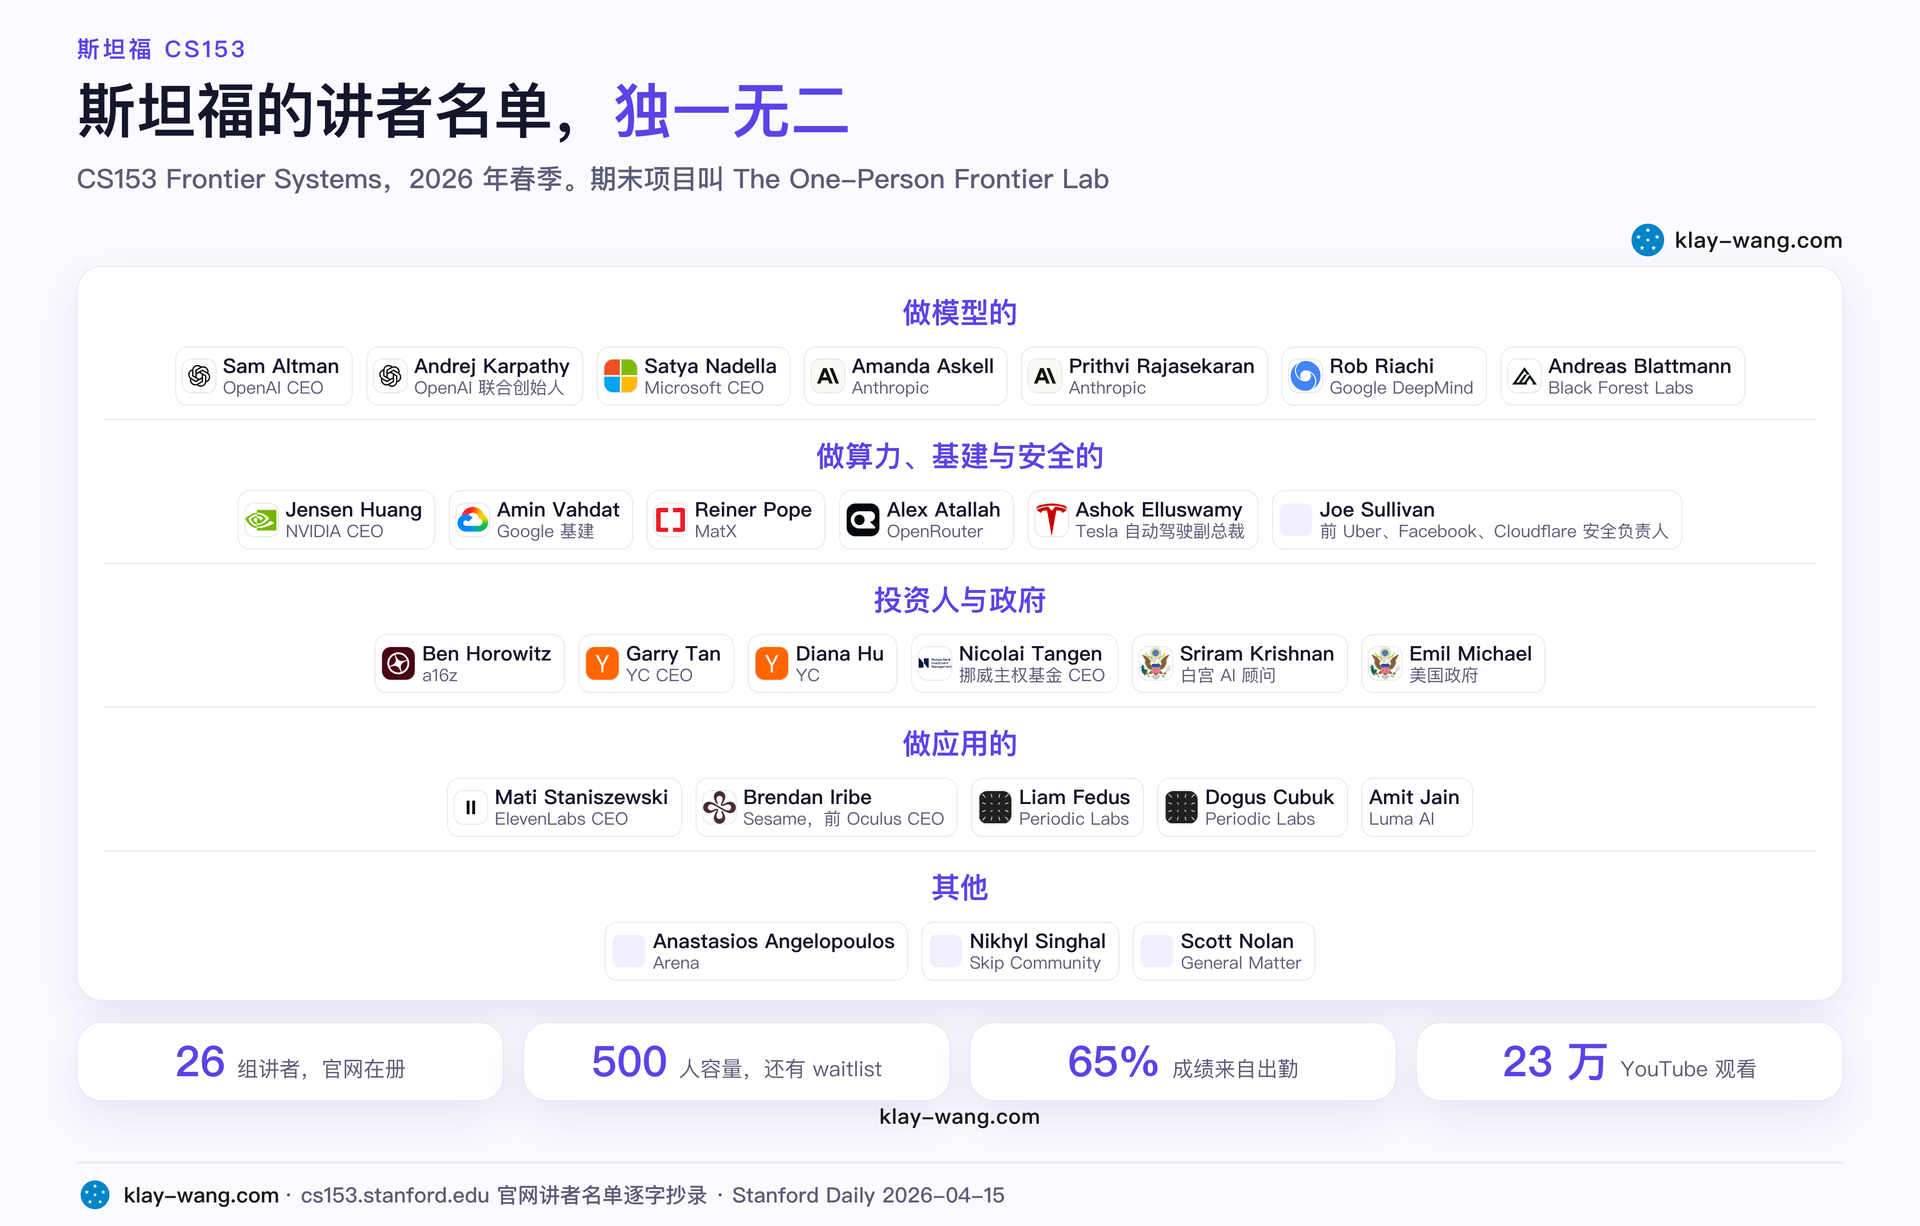Select the Nikhyl Singhal name
Viewport: 1920px width, 1226px height.
coord(1037,941)
